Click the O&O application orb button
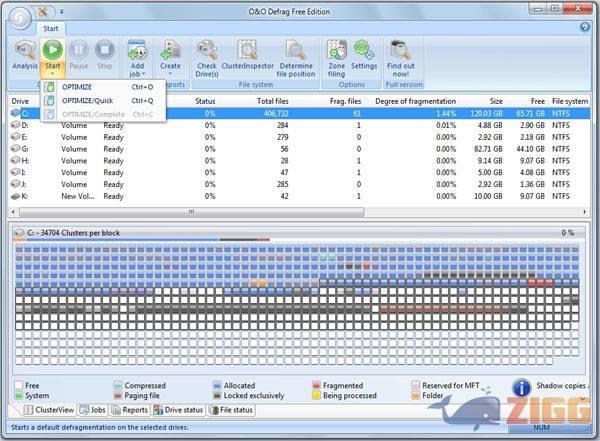Image resolution: width=600 pixels, height=441 pixels. (x=19, y=18)
